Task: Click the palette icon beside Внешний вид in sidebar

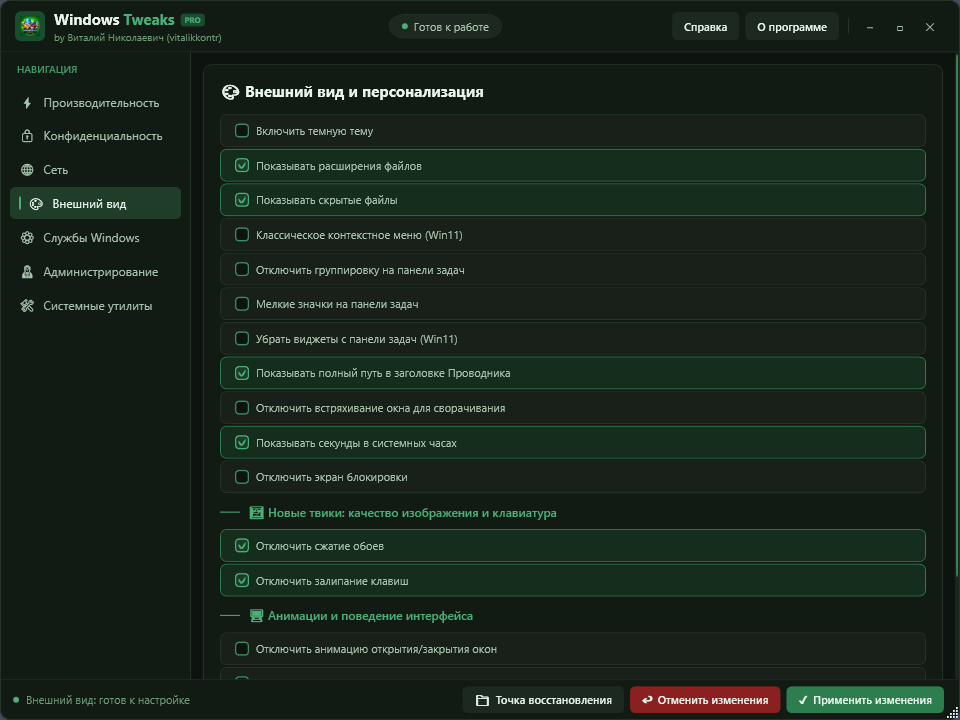Action: (x=36, y=204)
